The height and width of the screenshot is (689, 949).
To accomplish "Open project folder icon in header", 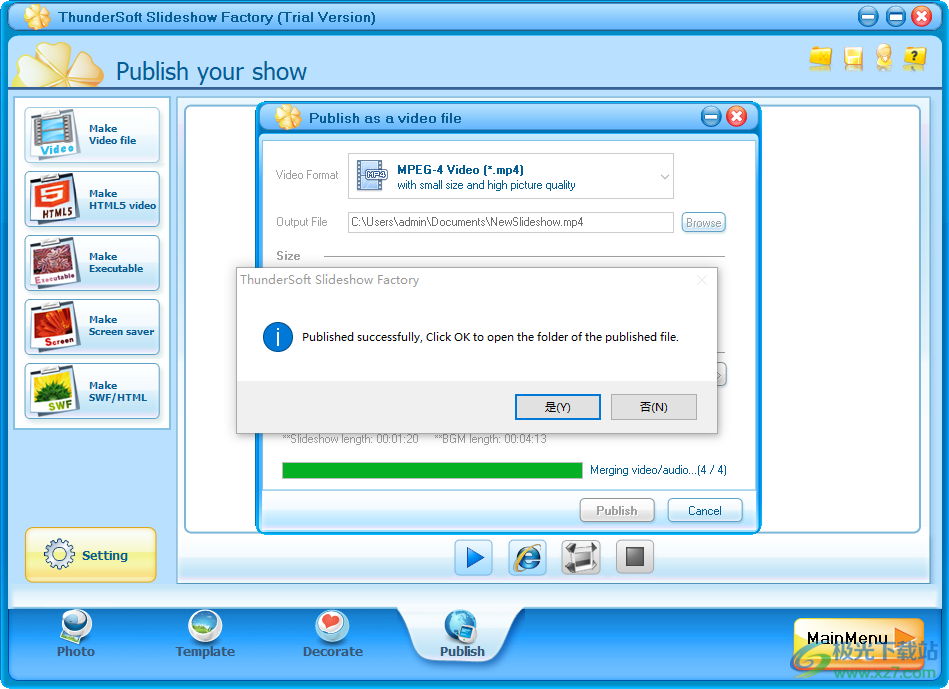I will click(821, 58).
